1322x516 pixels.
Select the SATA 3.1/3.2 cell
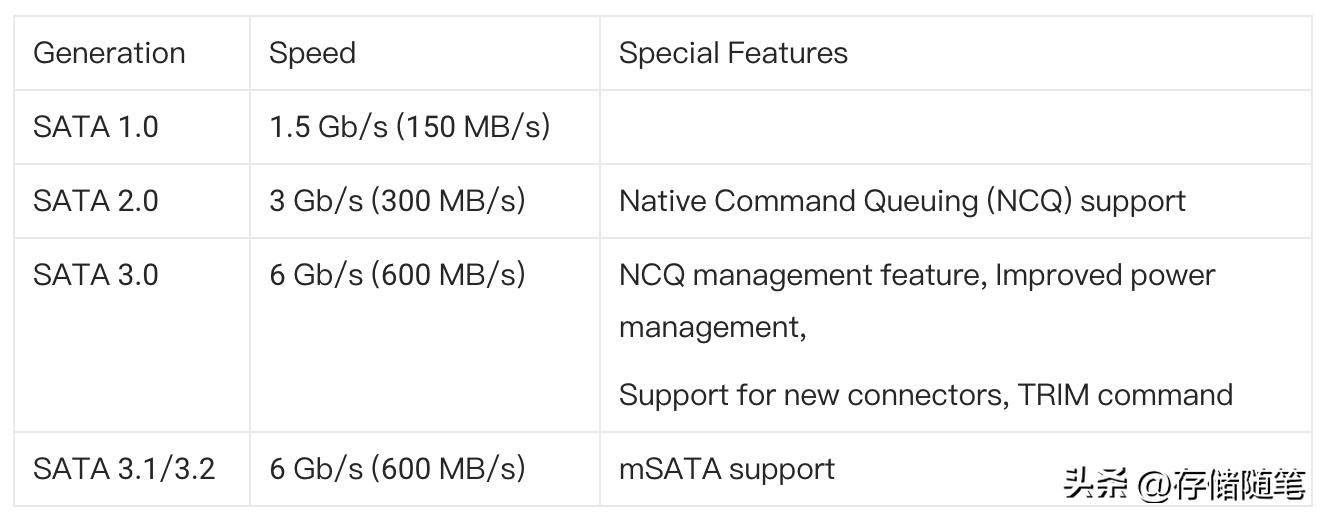coord(124,469)
